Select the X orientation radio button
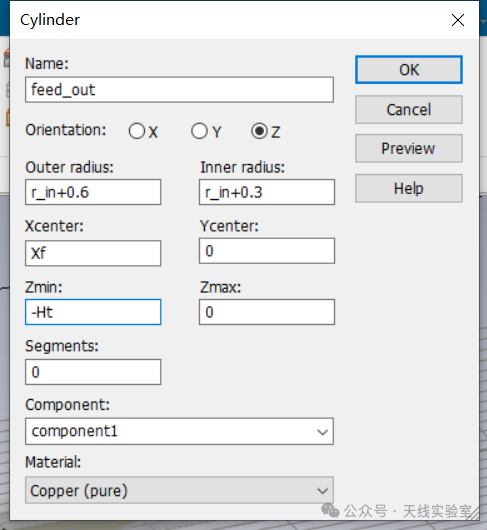Screen dimensions: 487x530 point(137,131)
